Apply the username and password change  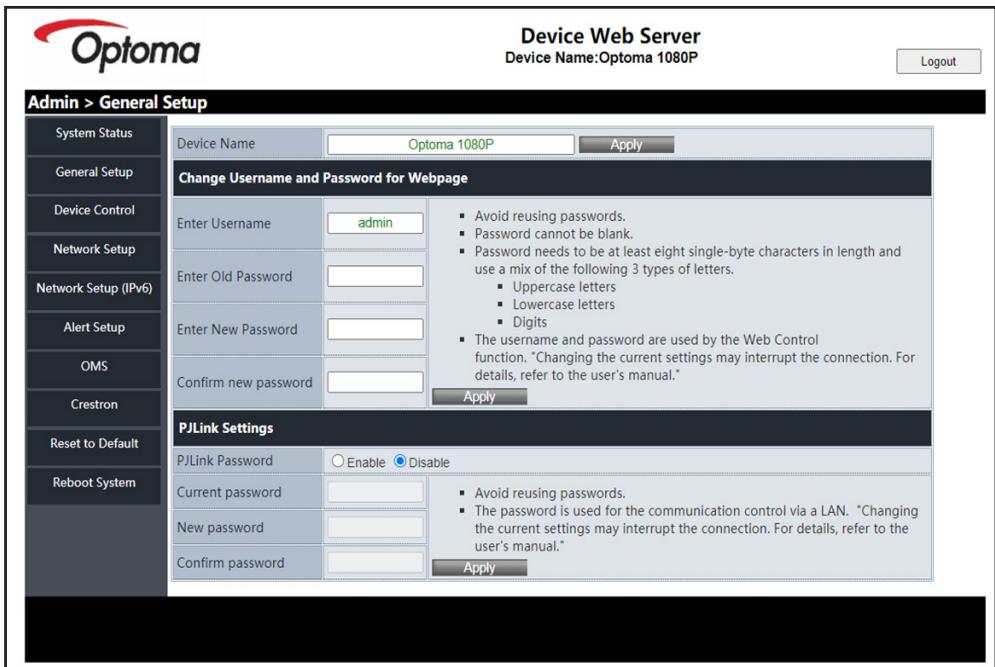coord(479,397)
